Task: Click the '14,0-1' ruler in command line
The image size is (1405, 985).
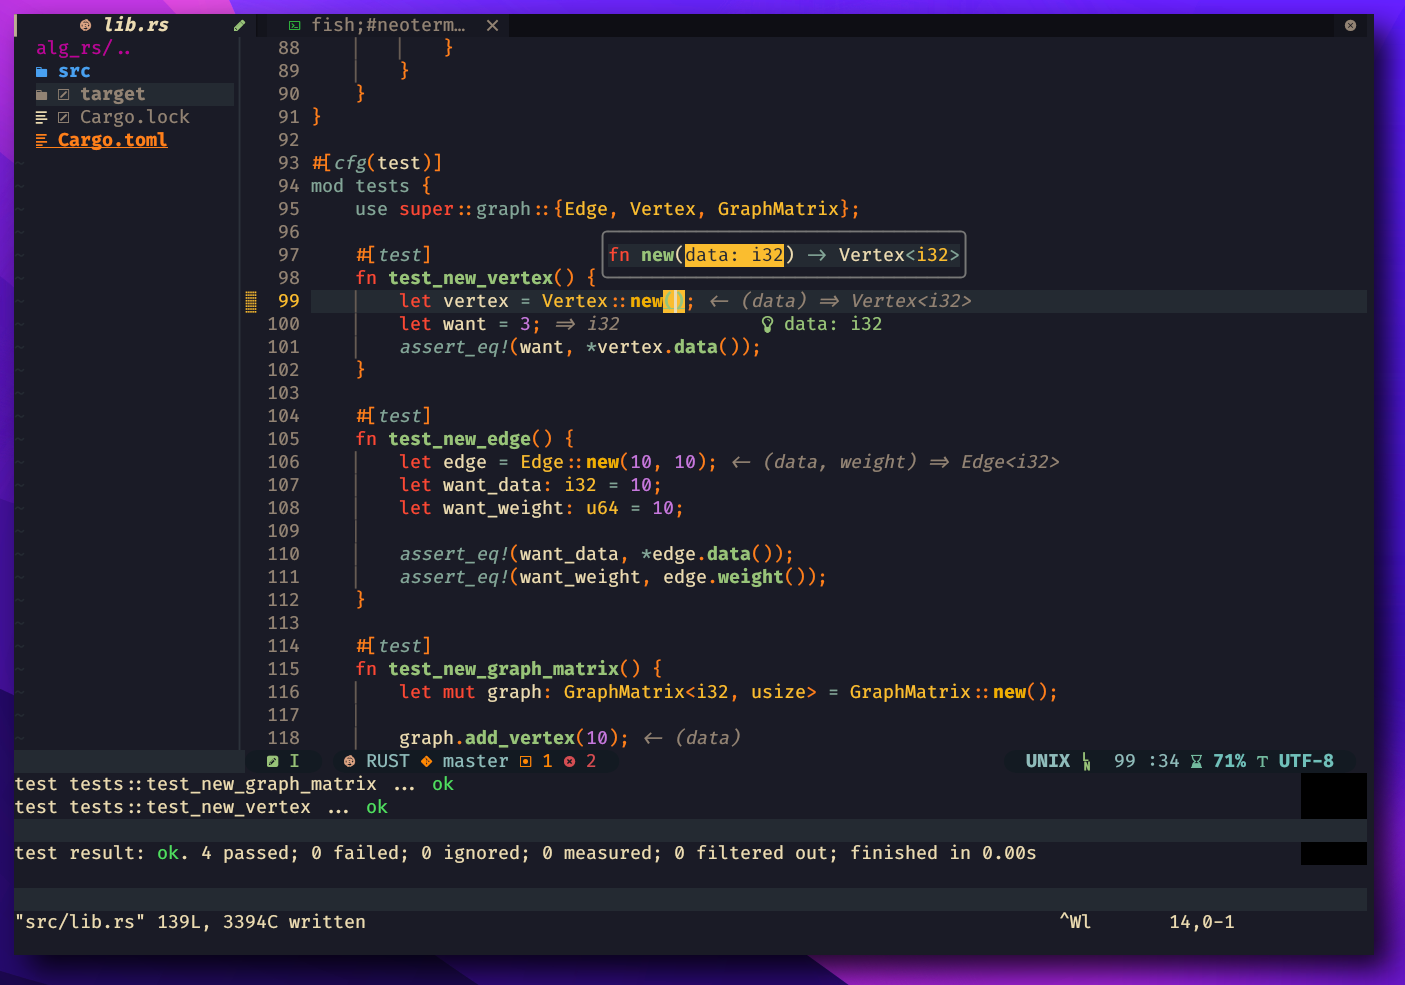Action: 1201,922
